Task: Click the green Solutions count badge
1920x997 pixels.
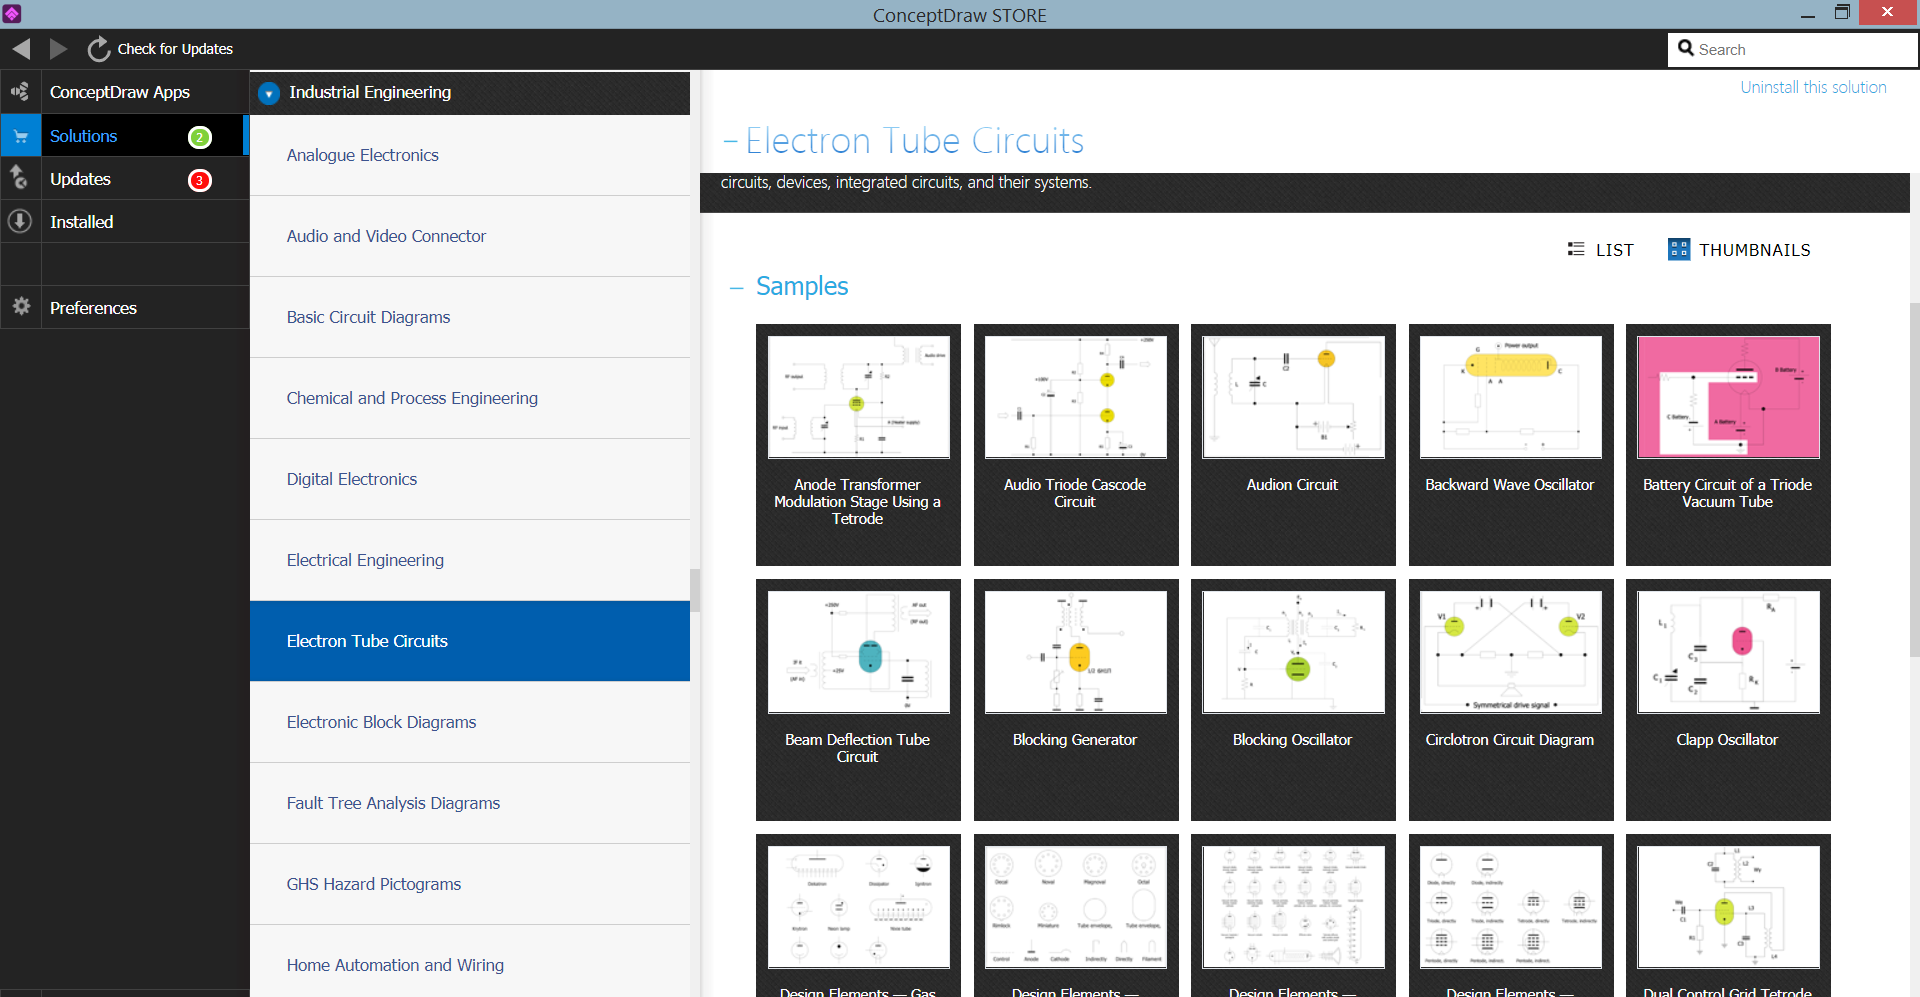Action: (200, 137)
